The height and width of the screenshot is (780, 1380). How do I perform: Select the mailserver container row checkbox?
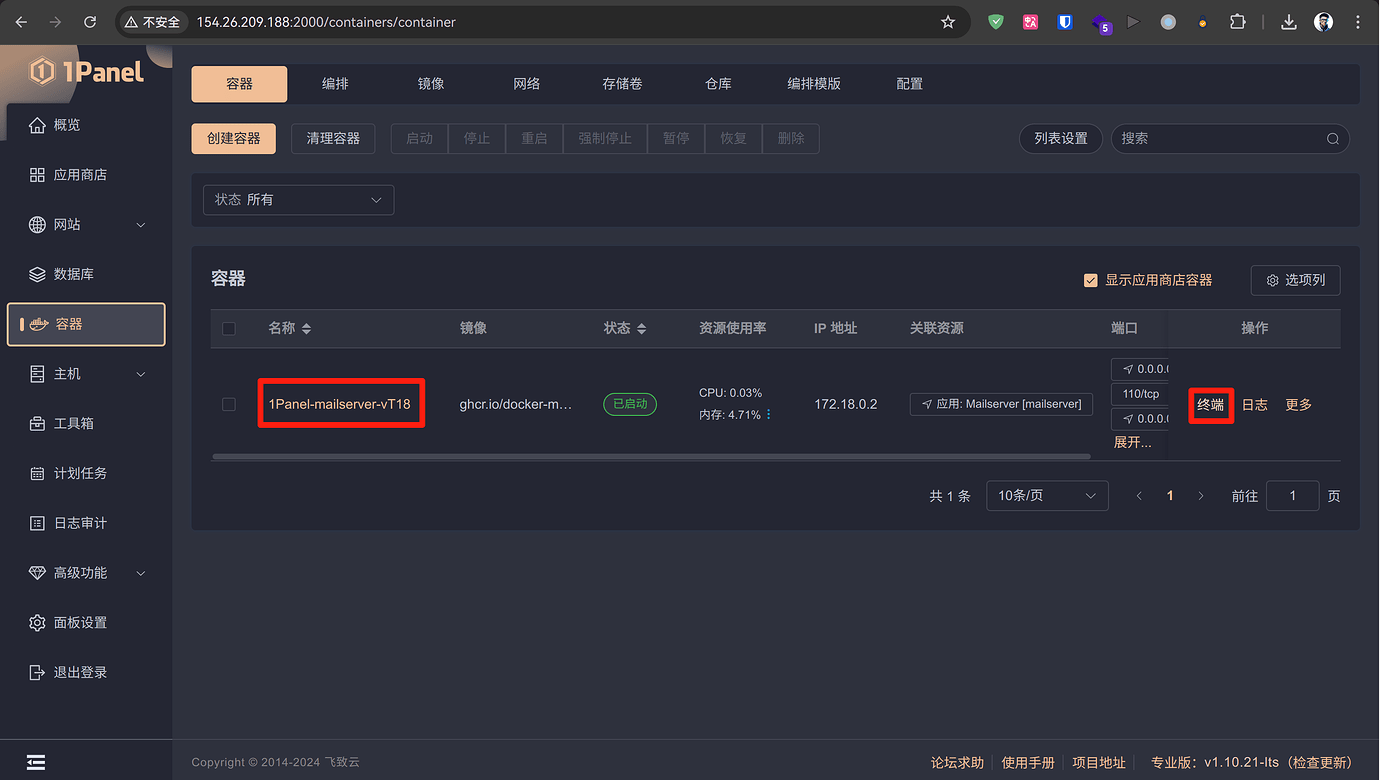228,404
